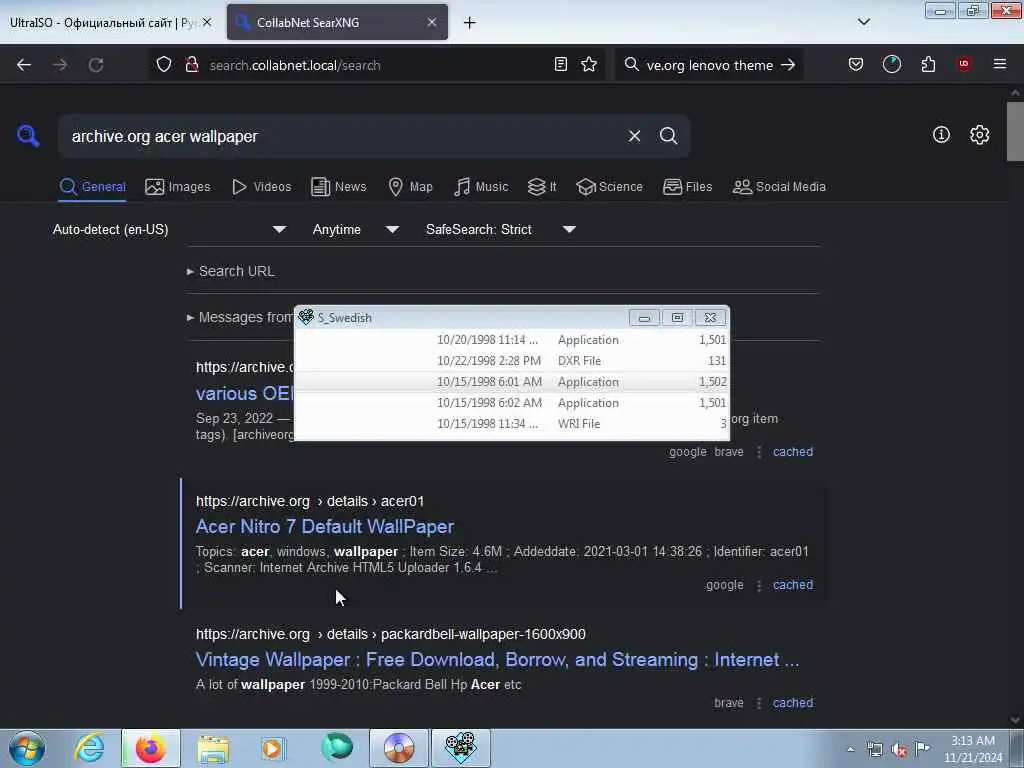Launch Internet Explorer from taskbar
Screen dimensions: 1024x768
89,748
